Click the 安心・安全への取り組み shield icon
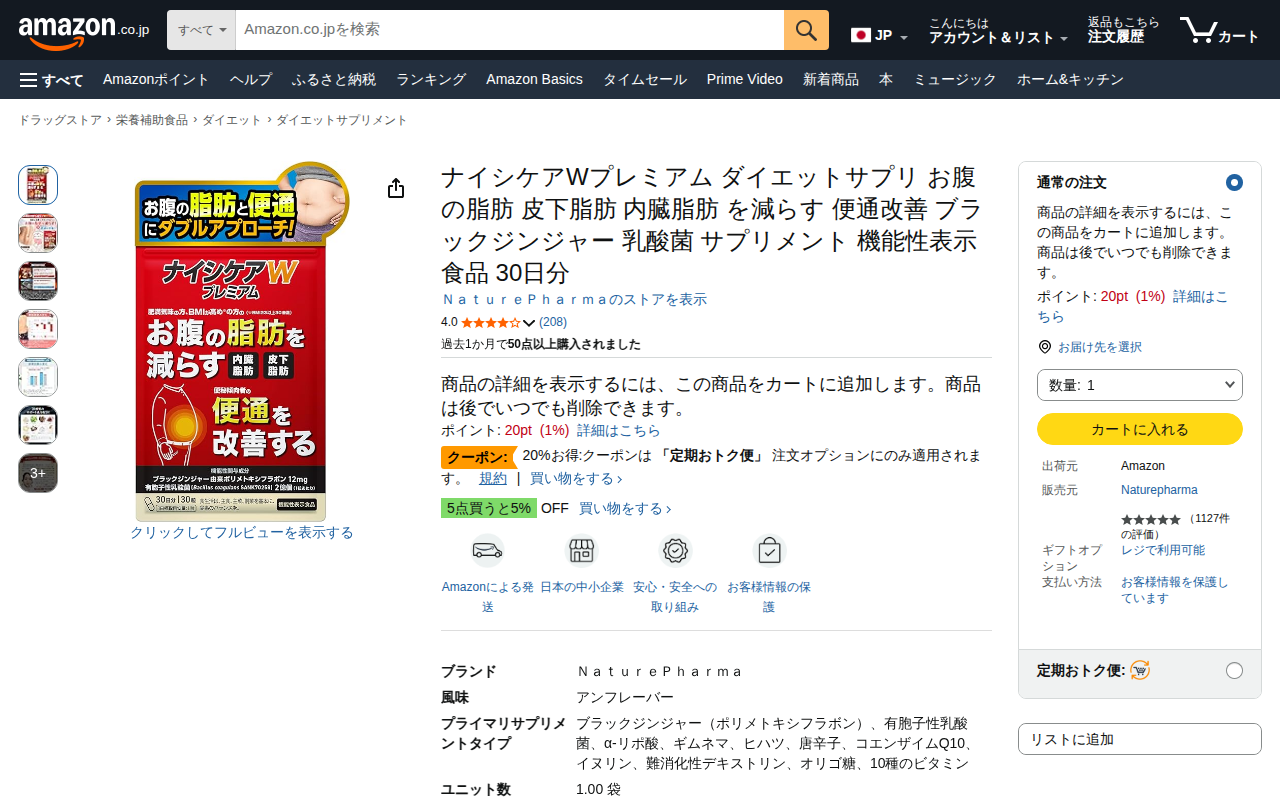This screenshot has width=1280, height=800. pyautogui.click(x=676, y=551)
